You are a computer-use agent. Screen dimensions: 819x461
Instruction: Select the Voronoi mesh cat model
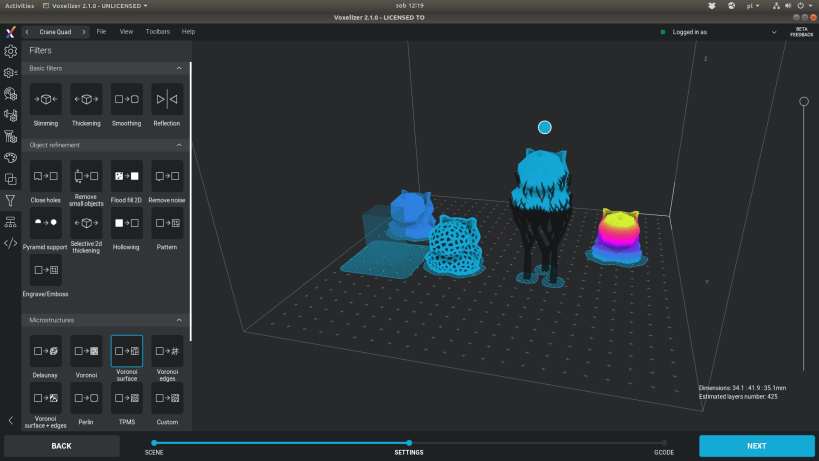(x=454, y=245)
